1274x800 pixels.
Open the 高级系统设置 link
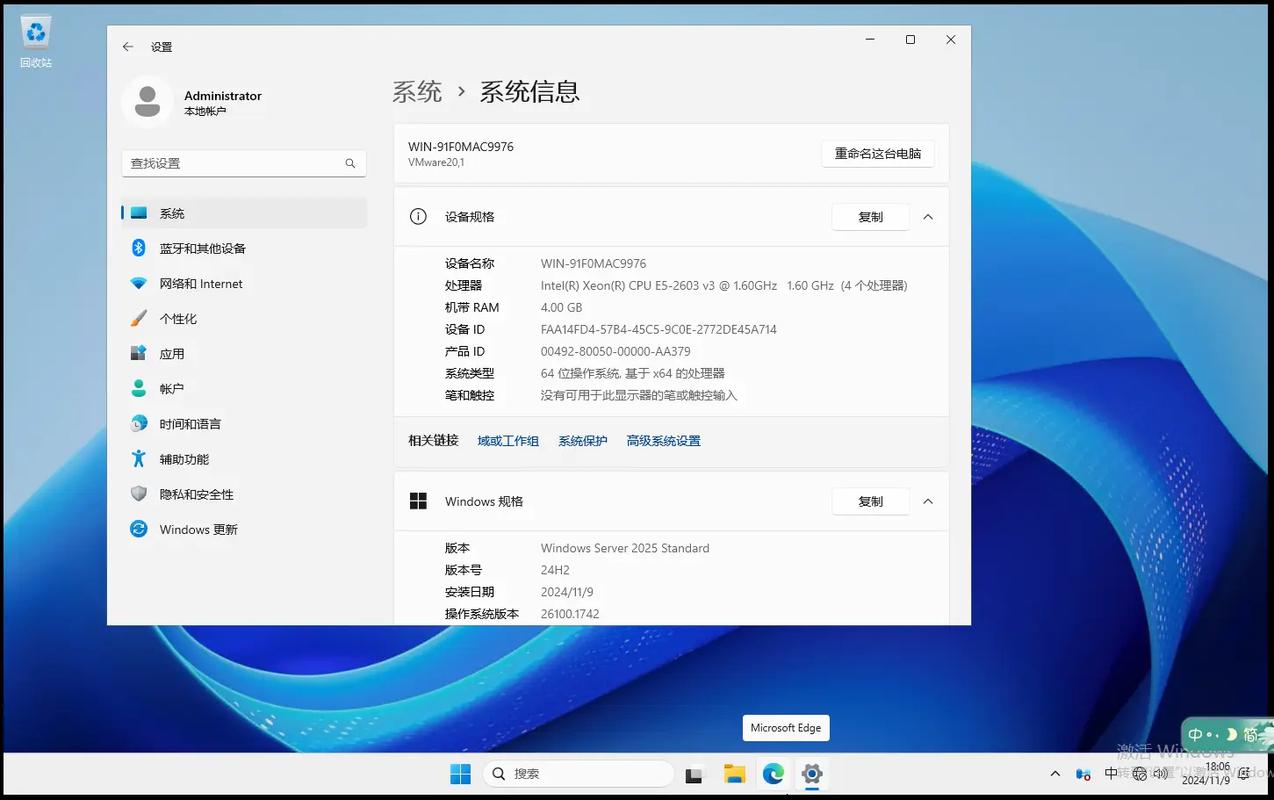click(663, 440)
